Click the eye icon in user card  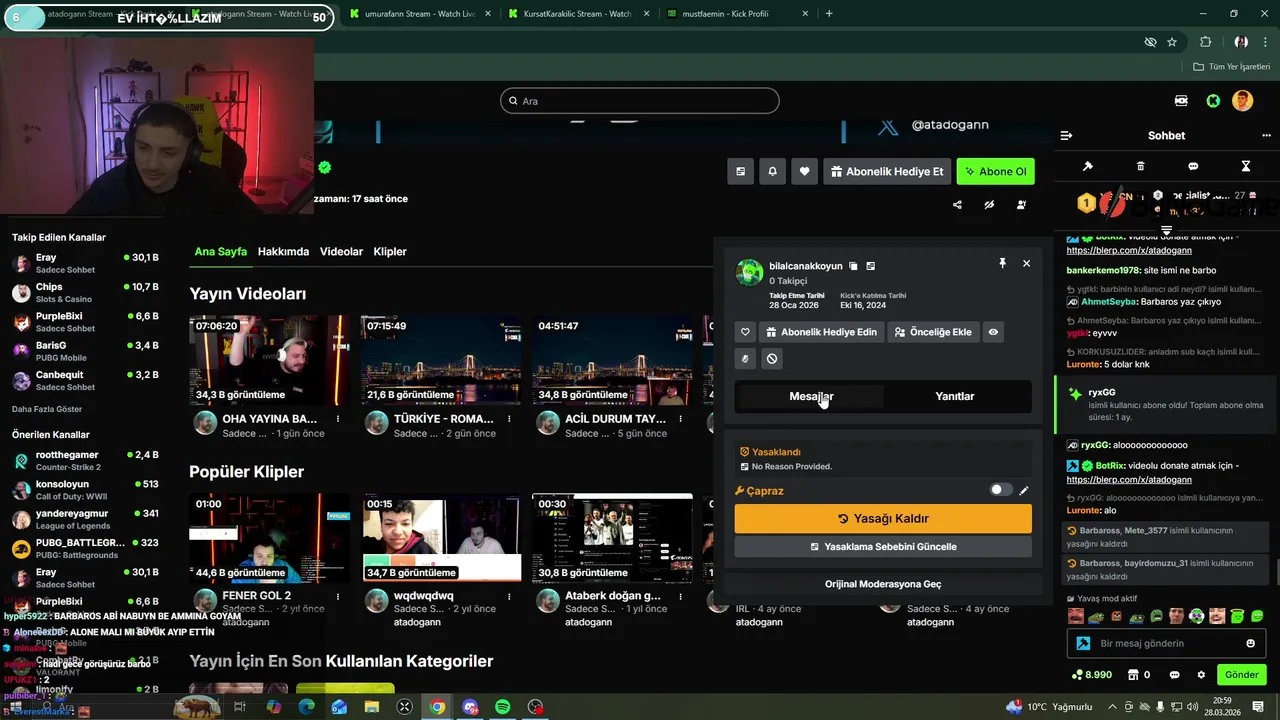pos(993,332)
